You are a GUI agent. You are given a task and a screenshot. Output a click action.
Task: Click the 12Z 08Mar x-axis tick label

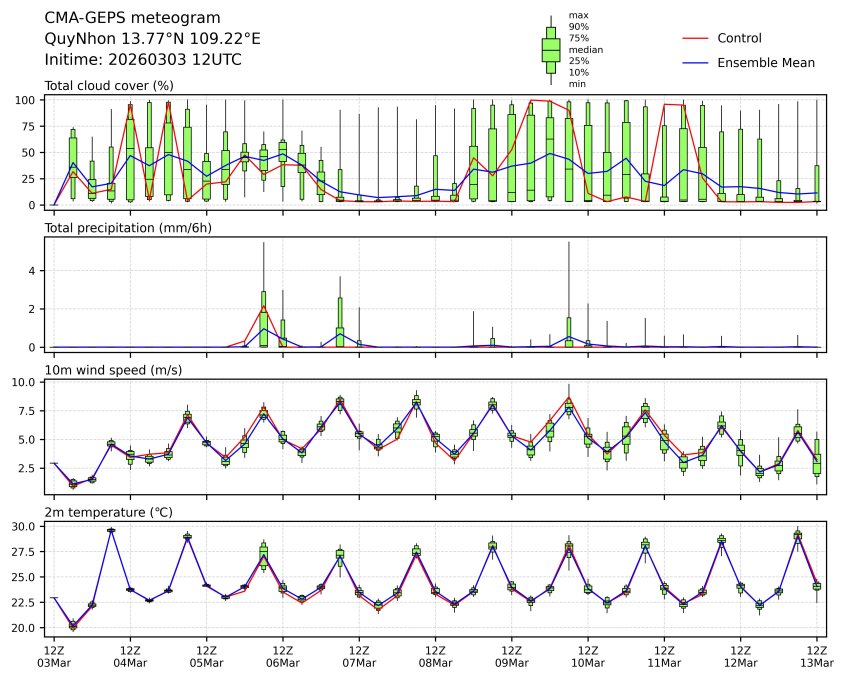tap(435, 656)
